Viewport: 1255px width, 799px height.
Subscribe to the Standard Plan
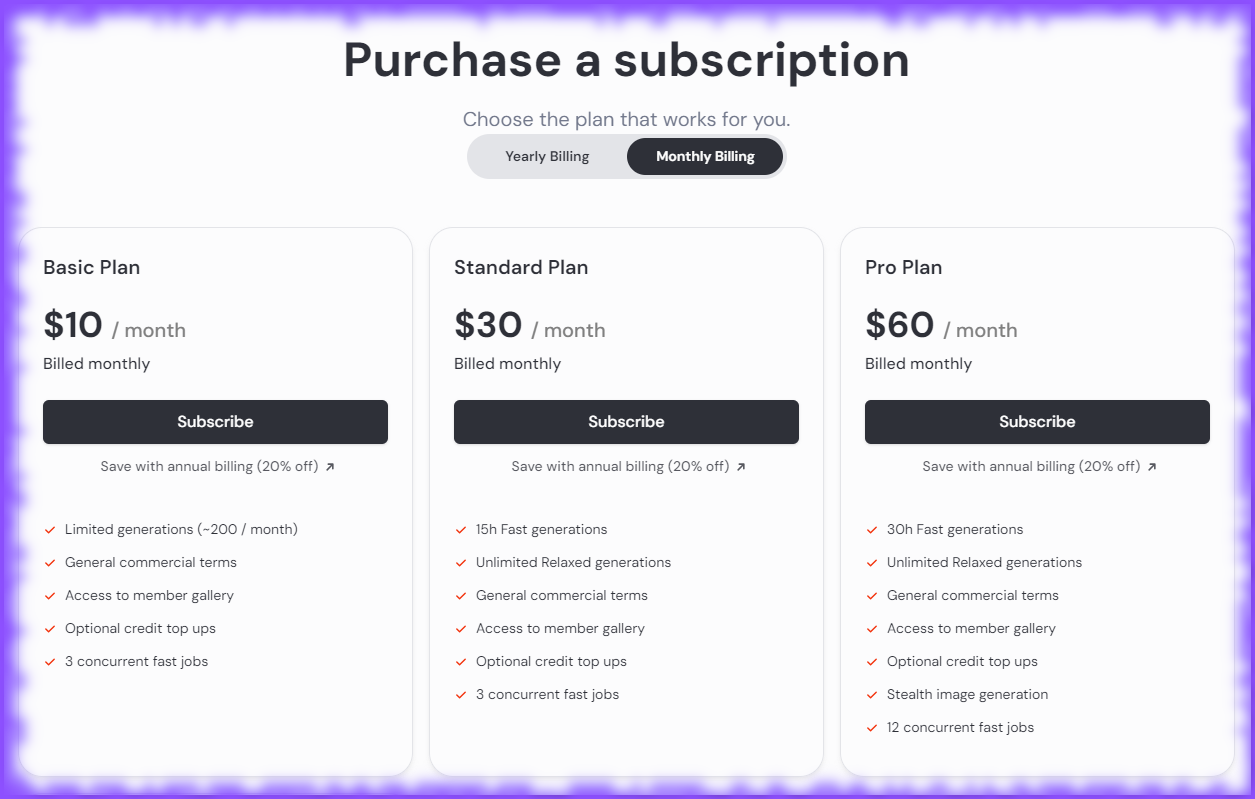(x=626, y=422)
